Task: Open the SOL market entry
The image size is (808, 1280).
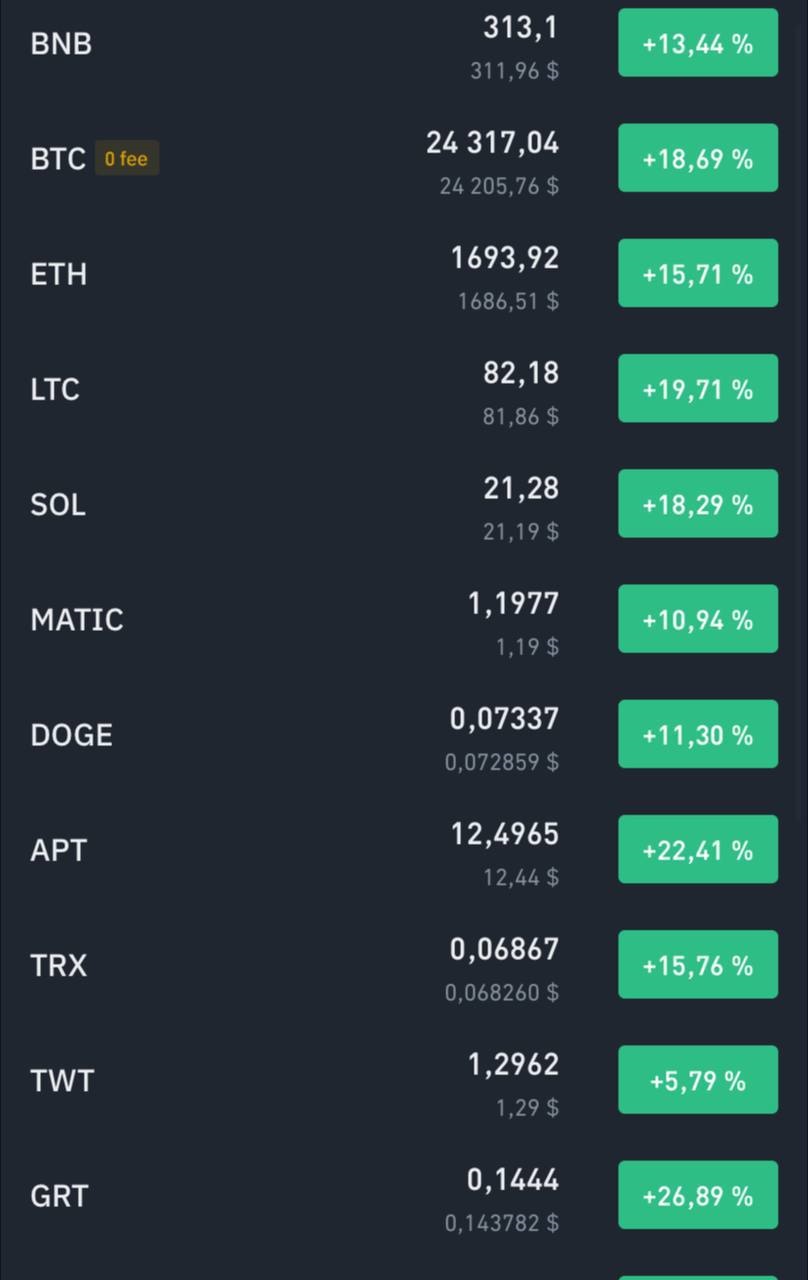Action: tap(404, 504)
